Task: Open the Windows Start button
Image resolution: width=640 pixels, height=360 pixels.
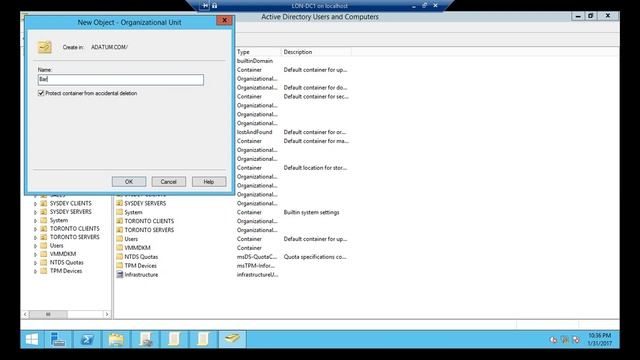Action: [x=32, y=339]
